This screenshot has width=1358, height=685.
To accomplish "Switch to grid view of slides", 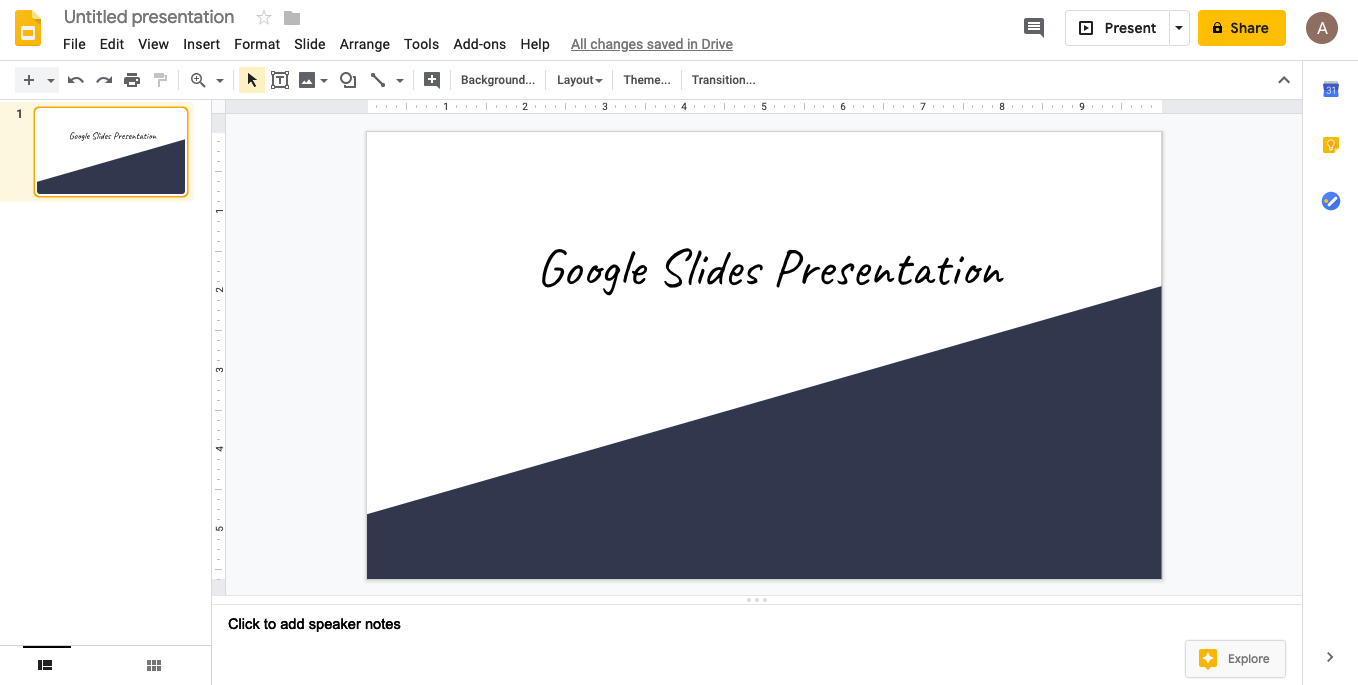I will [x=153, y=664].
